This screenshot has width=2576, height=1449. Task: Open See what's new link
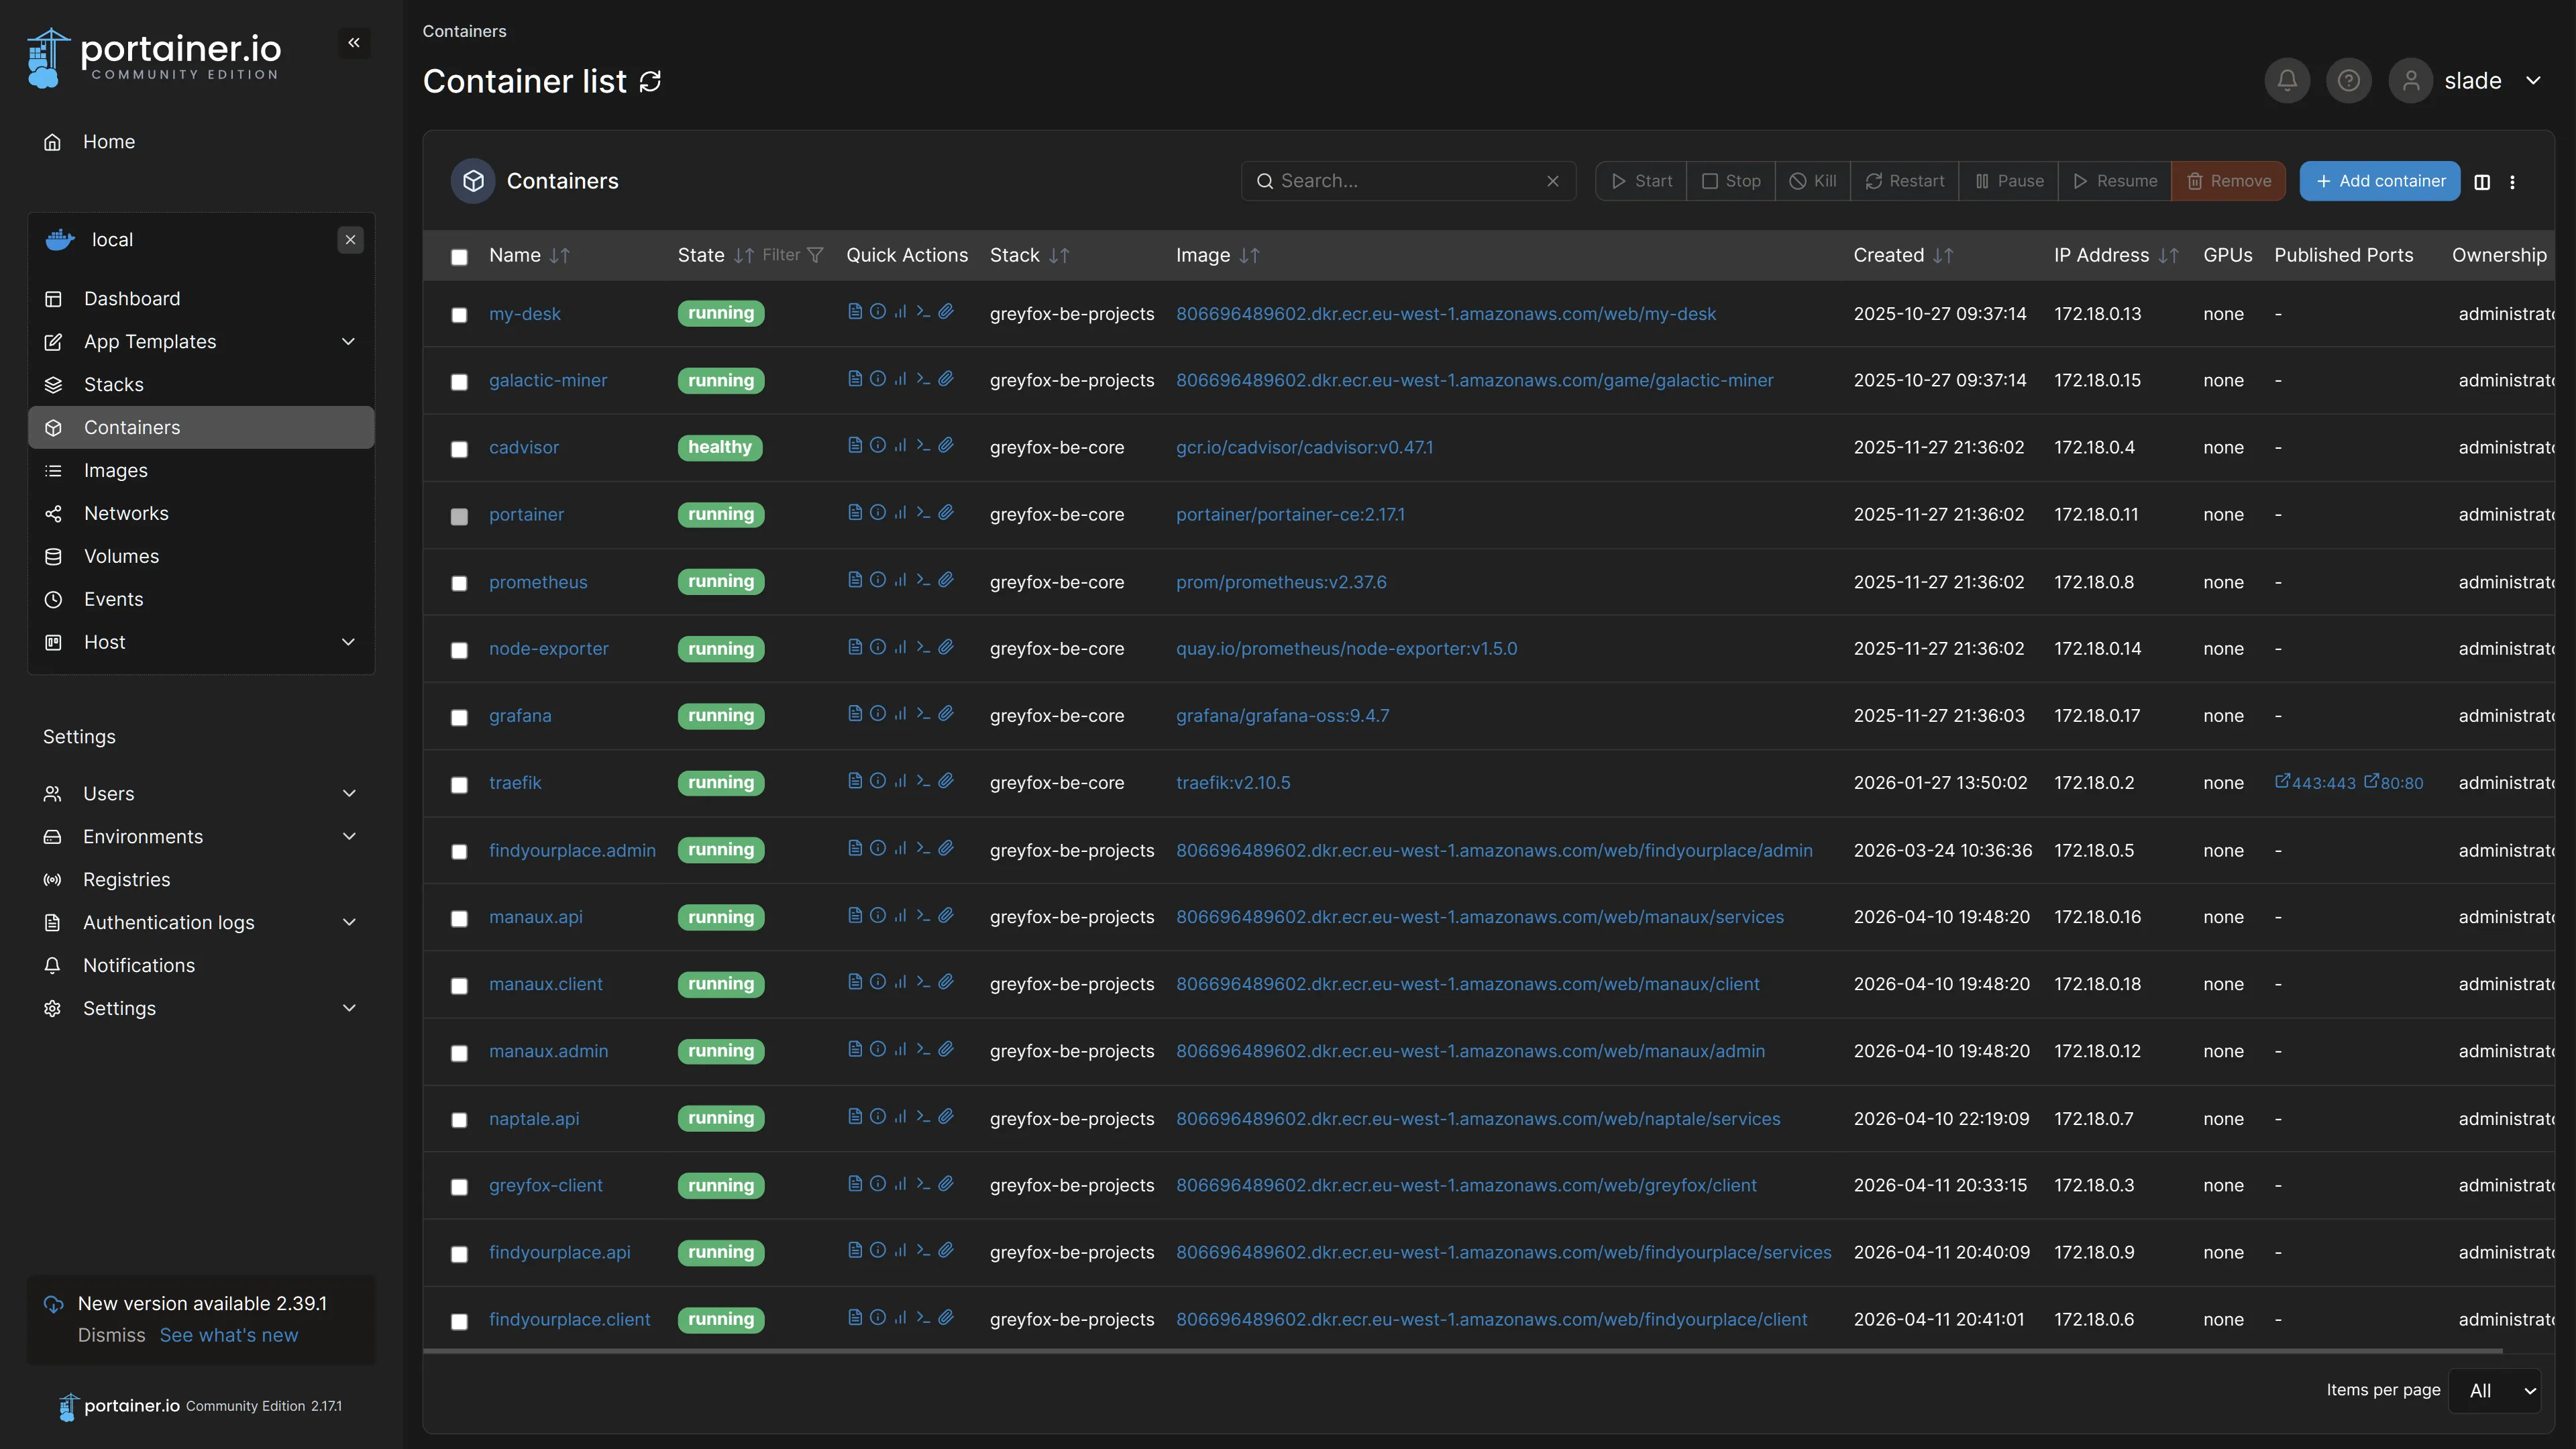(229, 1336)
